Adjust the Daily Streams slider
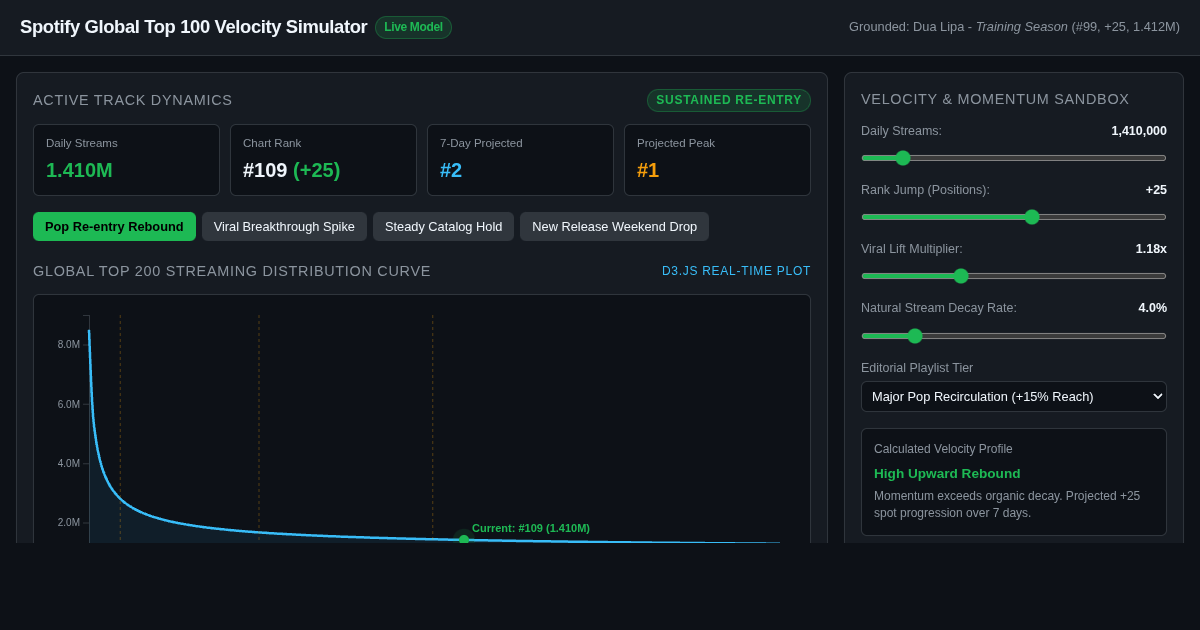This screenshot has height=630, width=1200. (1014, 157)
